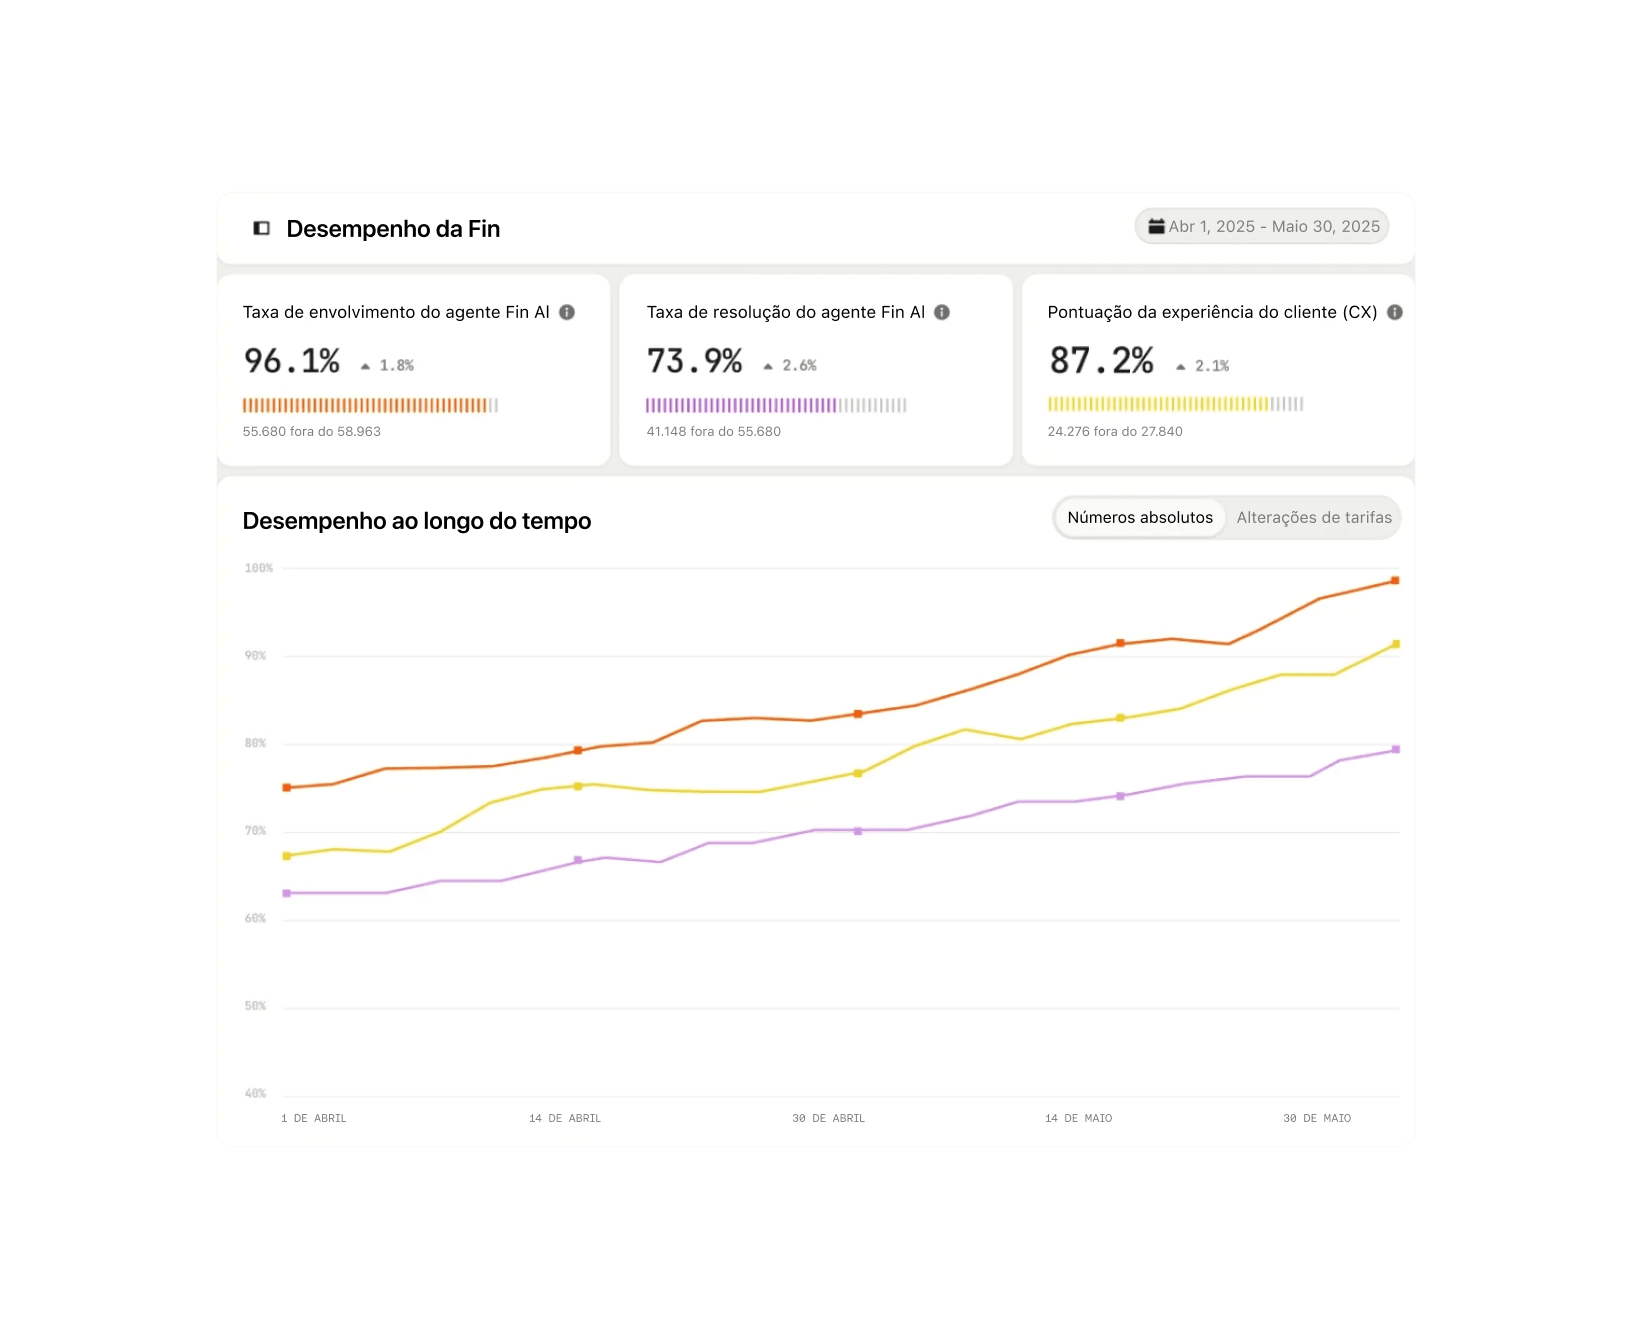
Task: Click the calendar icon in date range
Action: coord(1156,226)
